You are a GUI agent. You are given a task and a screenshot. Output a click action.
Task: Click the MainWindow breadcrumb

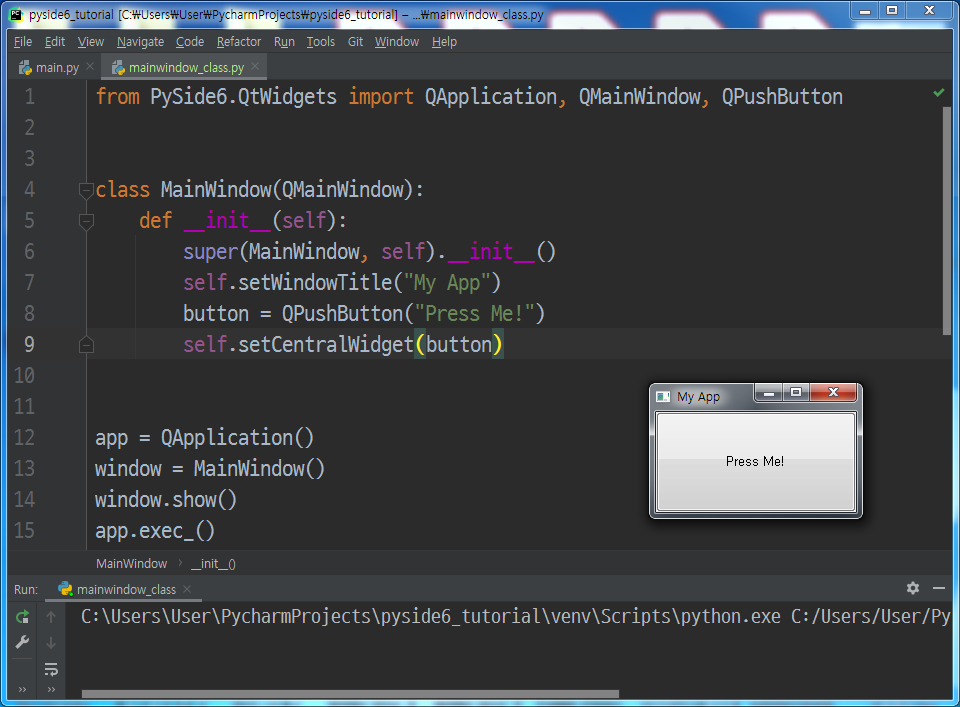point(132,564)
